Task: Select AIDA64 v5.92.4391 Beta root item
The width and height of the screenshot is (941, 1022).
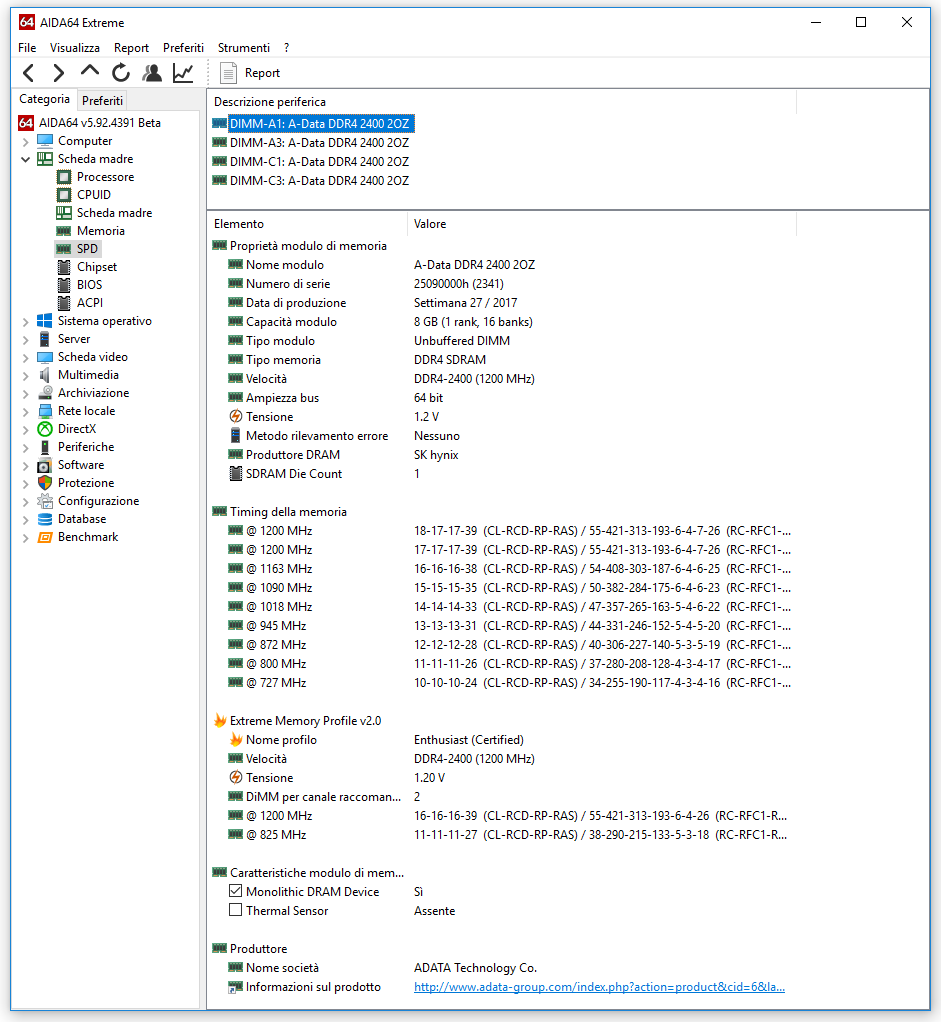Action: tap(100, 123)
